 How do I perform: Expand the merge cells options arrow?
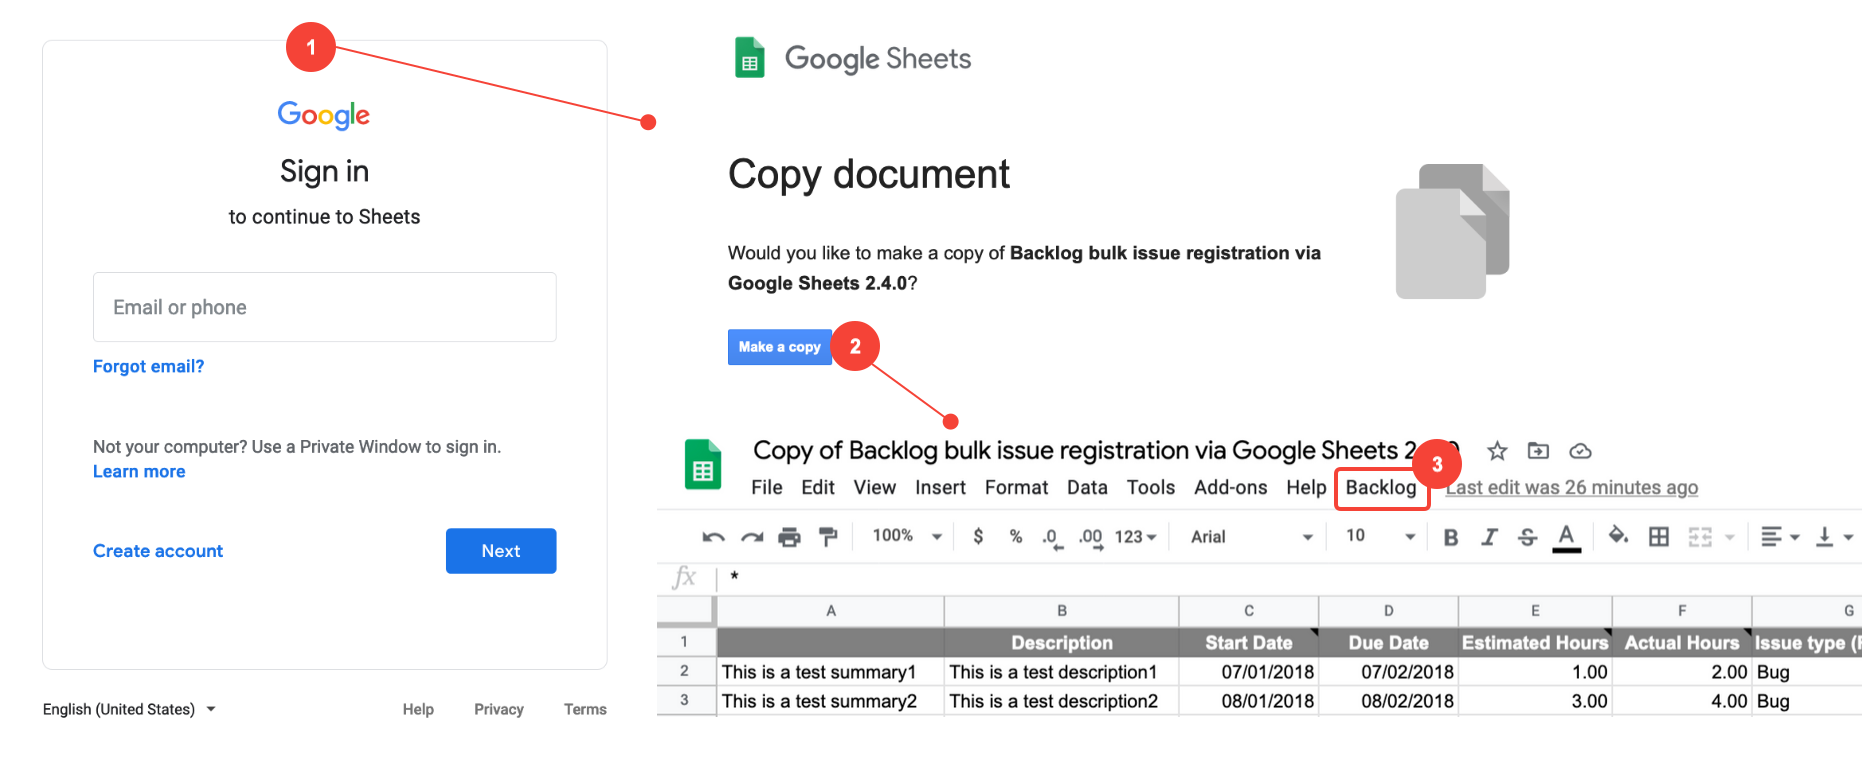[x=1729, y=538]
